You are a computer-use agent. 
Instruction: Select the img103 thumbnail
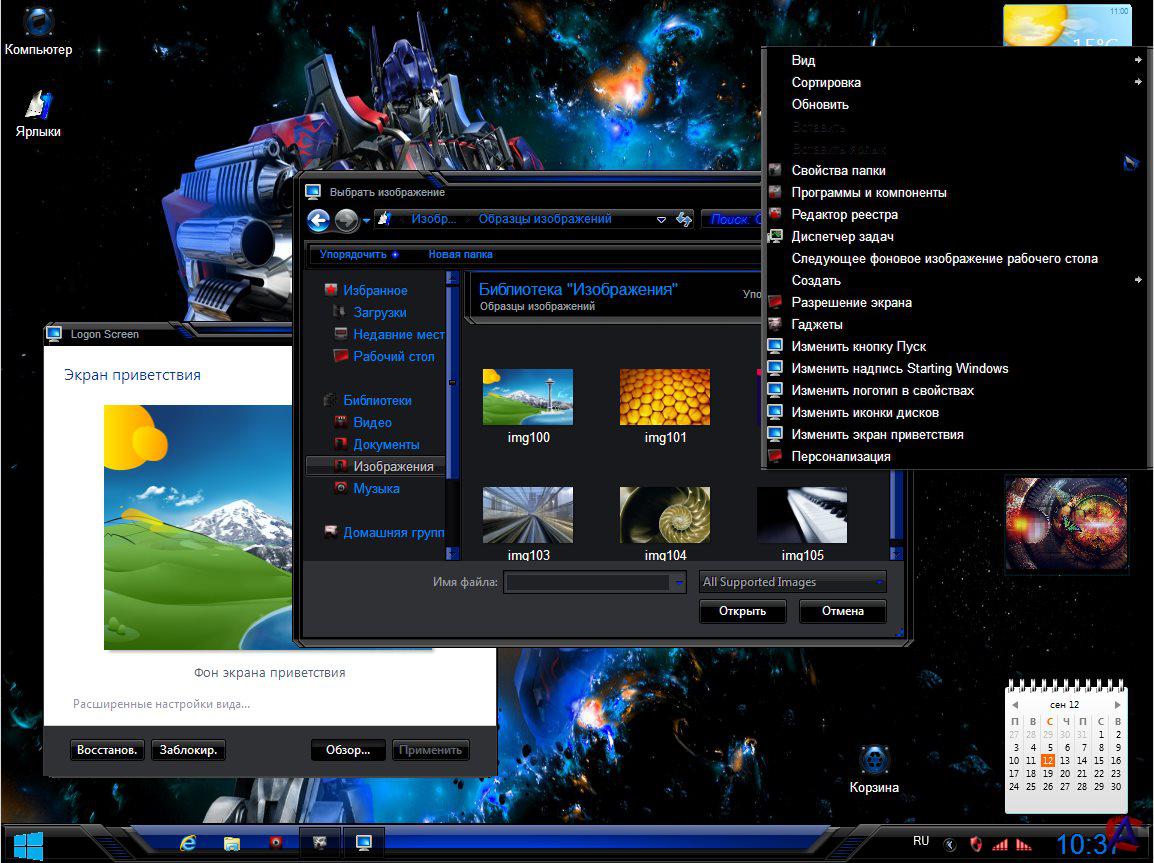point(528,522)
